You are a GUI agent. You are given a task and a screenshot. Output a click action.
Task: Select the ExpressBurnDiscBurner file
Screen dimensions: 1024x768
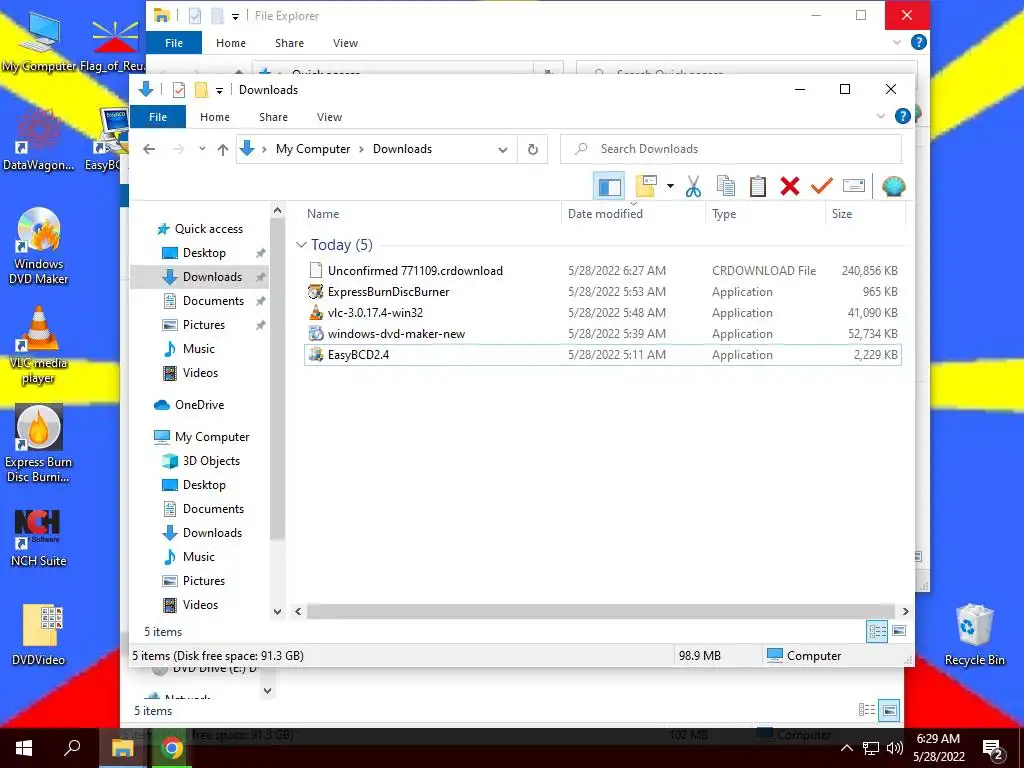pyautogui.click(x=602, y=292)
